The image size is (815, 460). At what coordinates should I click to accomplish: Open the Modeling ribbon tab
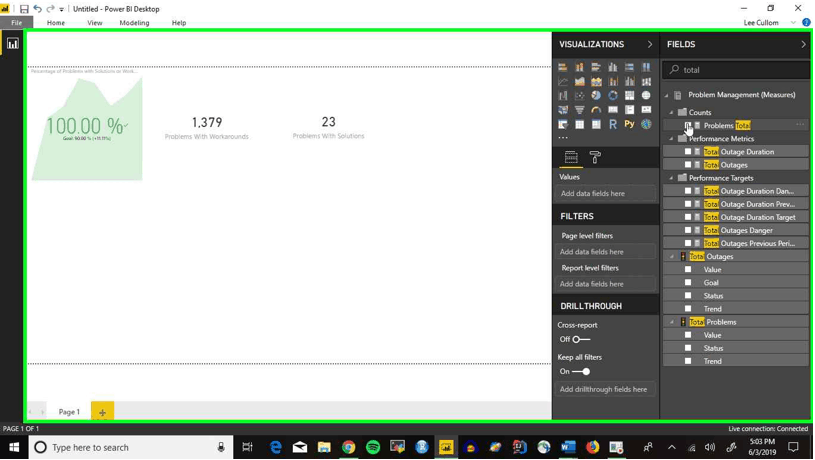pos(134,23)
